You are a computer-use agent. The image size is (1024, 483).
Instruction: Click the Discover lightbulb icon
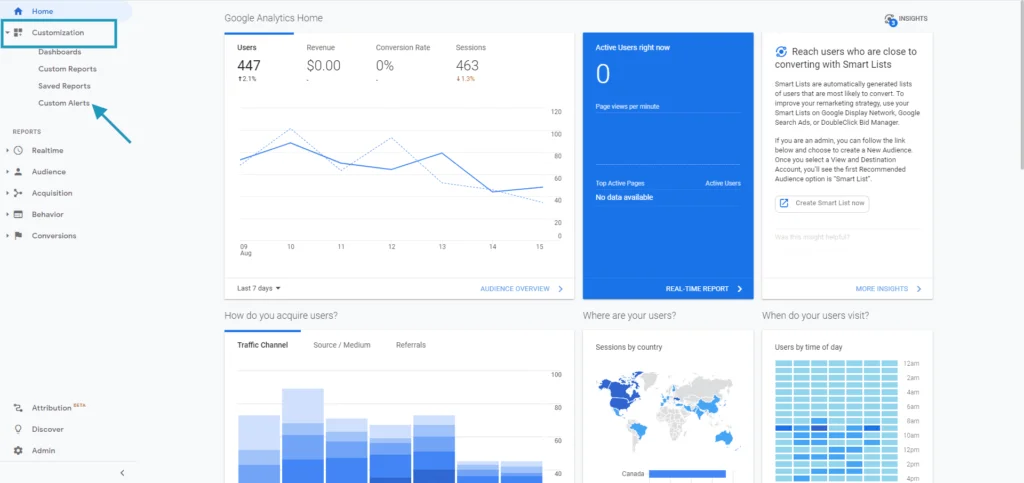pos(18,429)
